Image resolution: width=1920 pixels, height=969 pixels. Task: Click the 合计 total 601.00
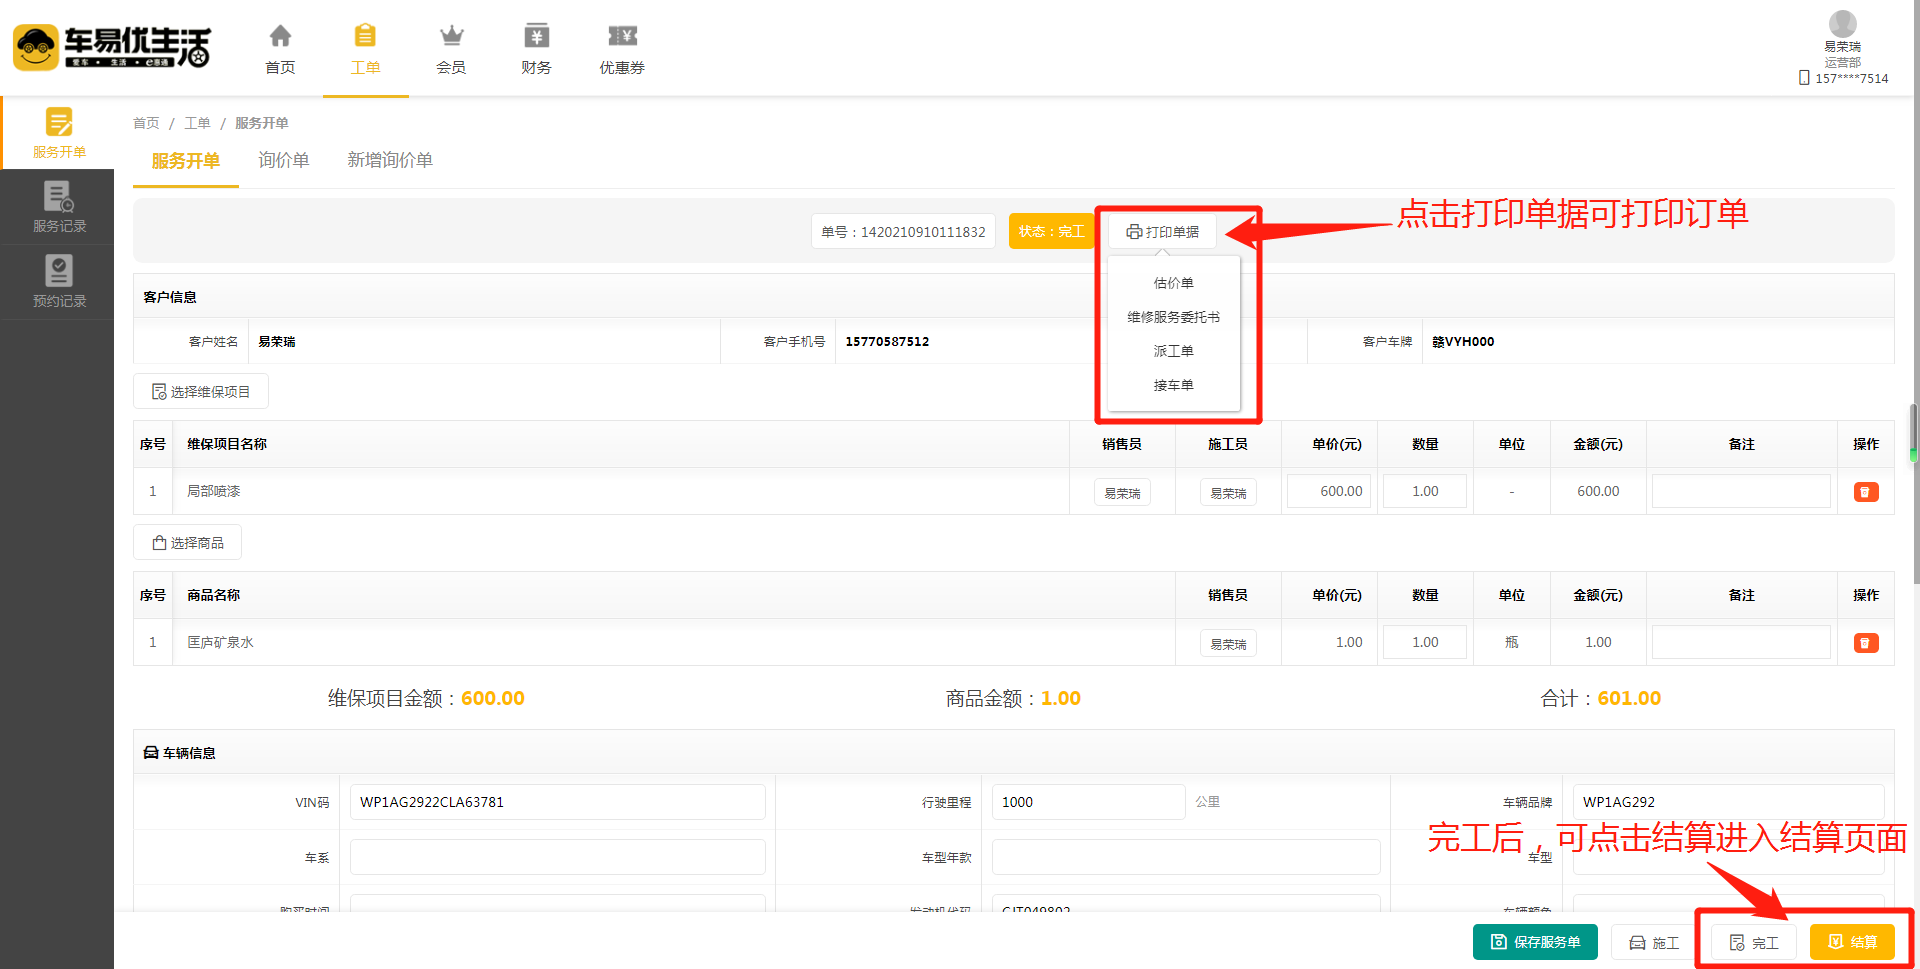click(x=1629, y=698)
